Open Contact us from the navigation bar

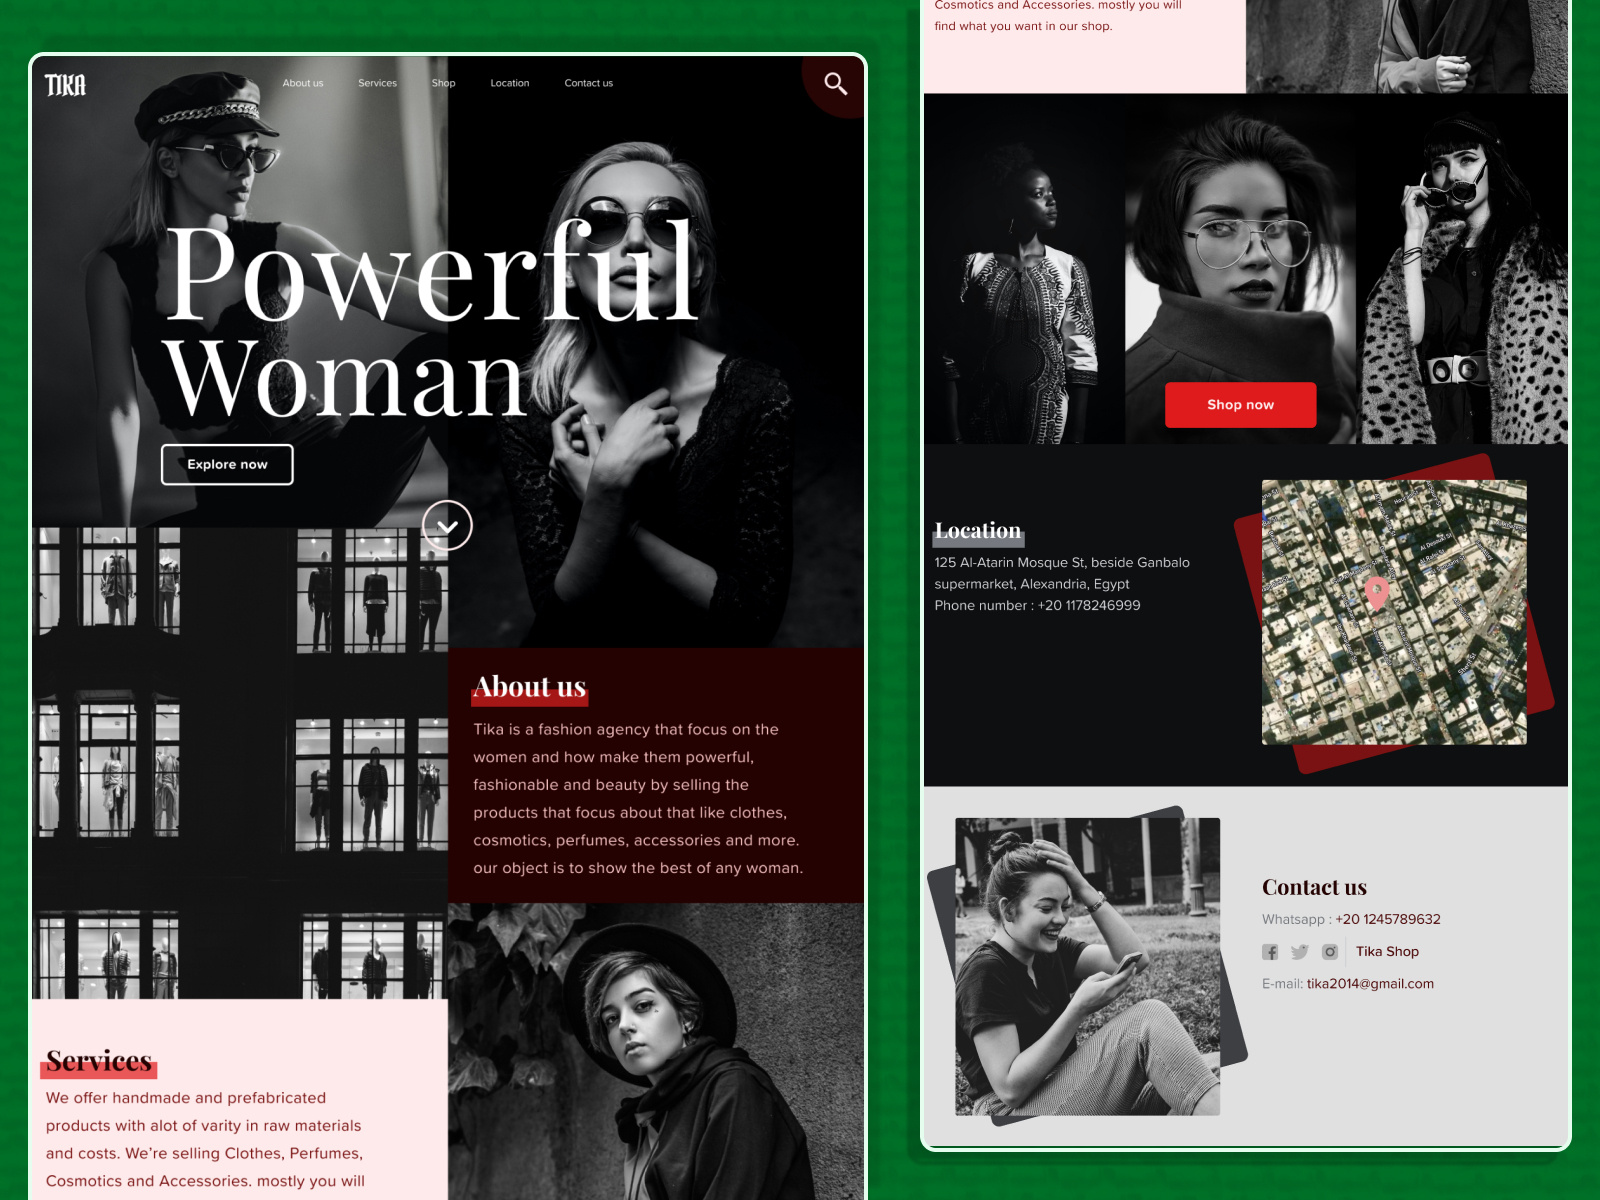tap(589, 83)
